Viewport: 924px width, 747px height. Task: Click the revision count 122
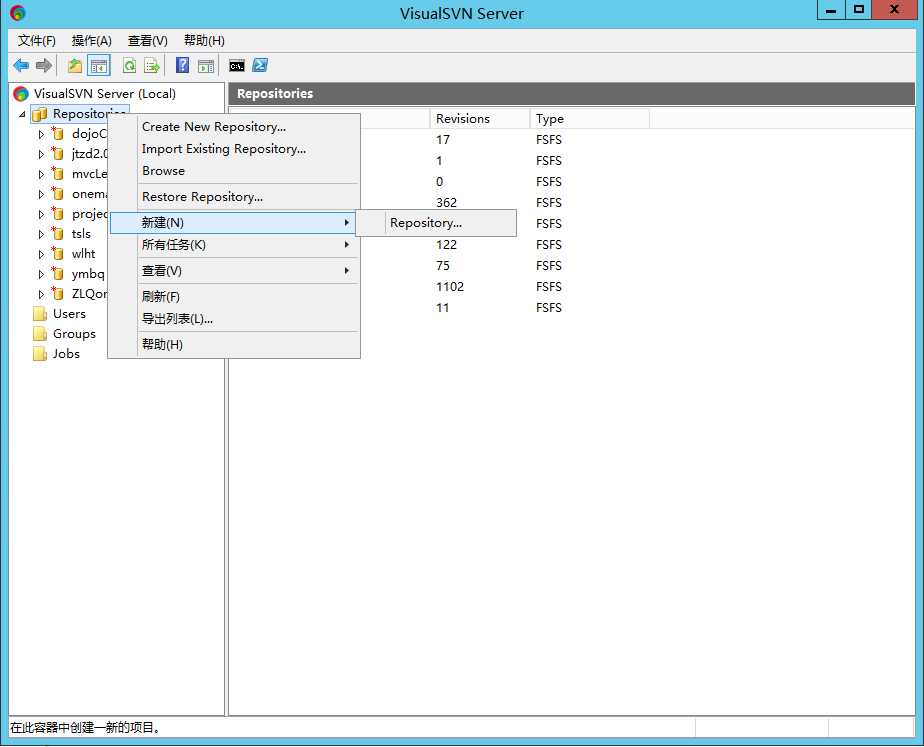(446, 244)
